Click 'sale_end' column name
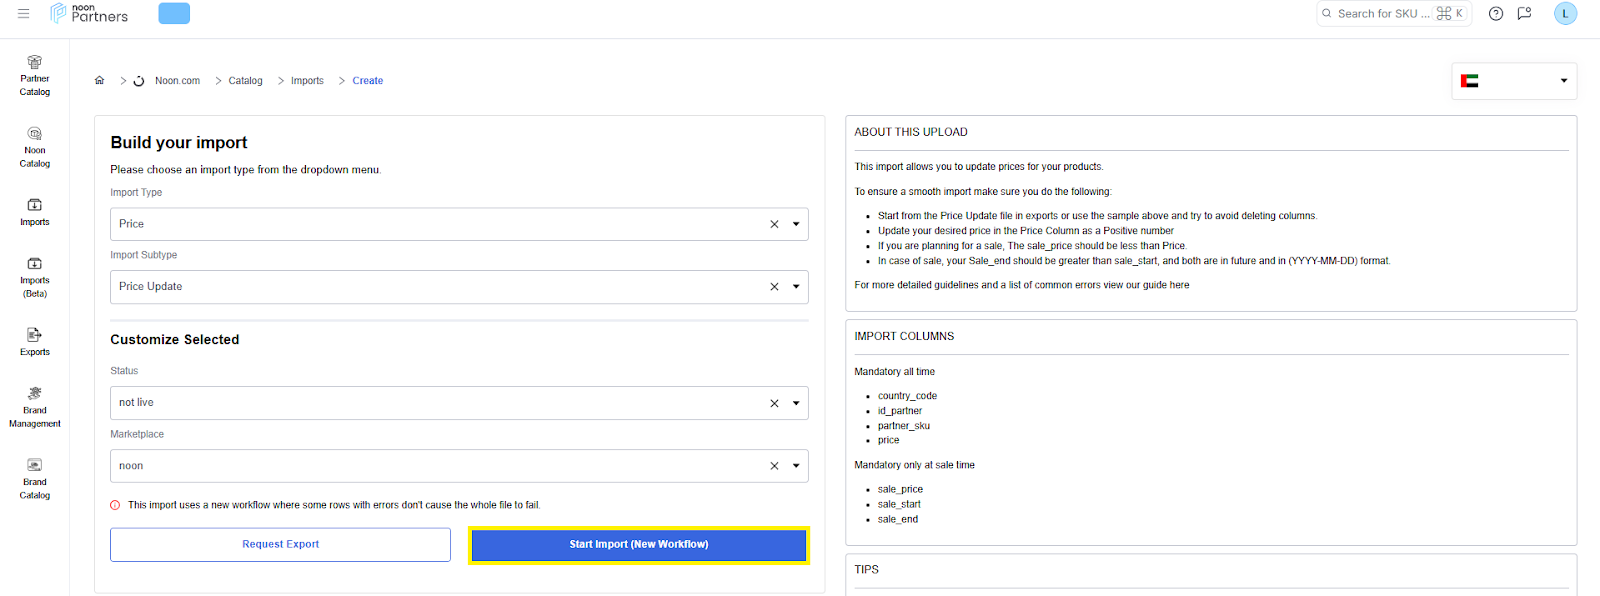The image size is (1600, 596). [x=898, y=520]
